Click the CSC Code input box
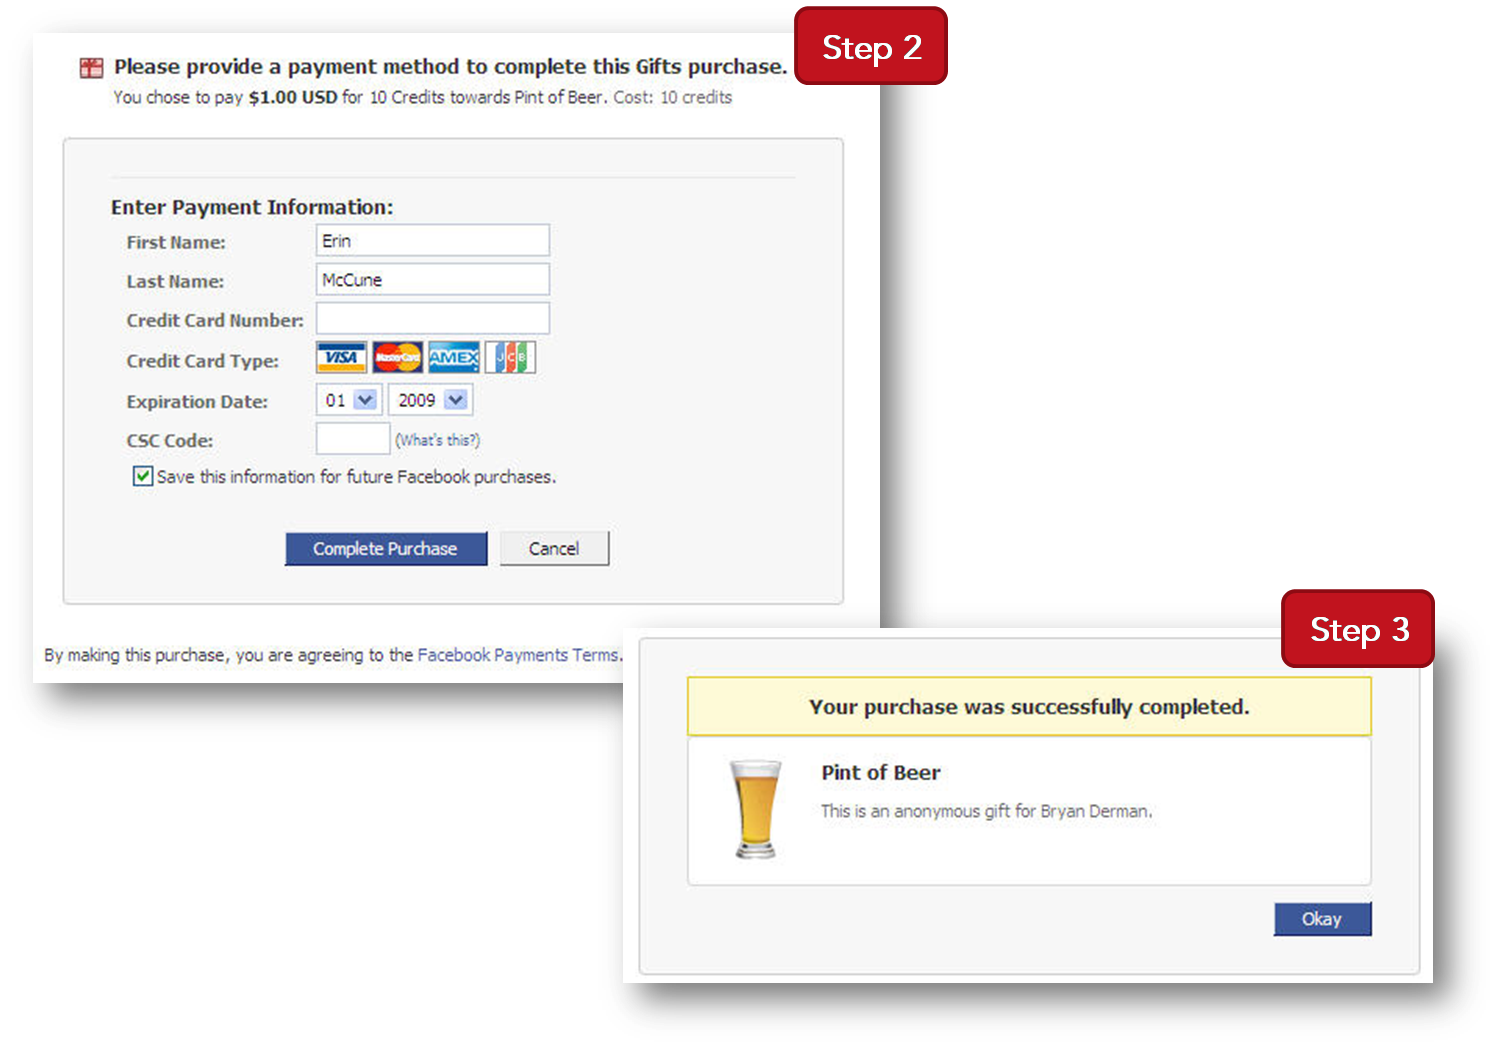The height and width of the screenshot is (1048, 1498). pyautogui.click(x=352, y=438)
